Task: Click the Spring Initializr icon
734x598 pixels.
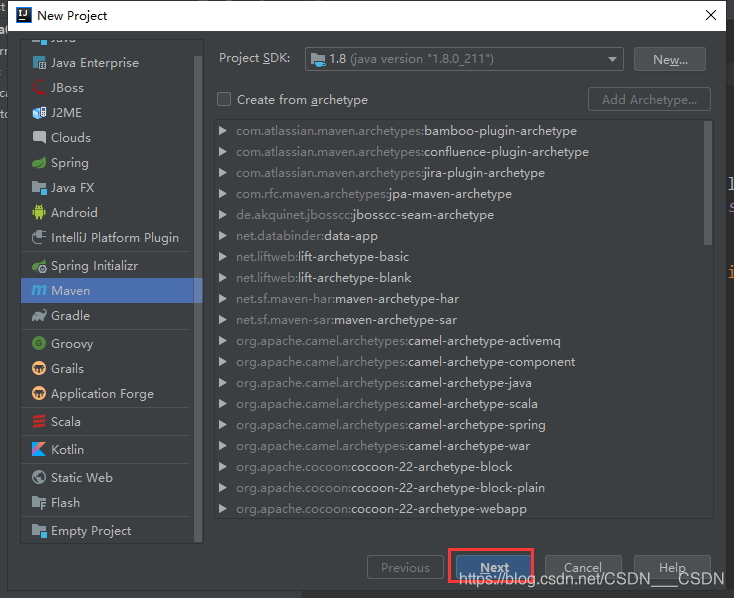Action: 39,266
